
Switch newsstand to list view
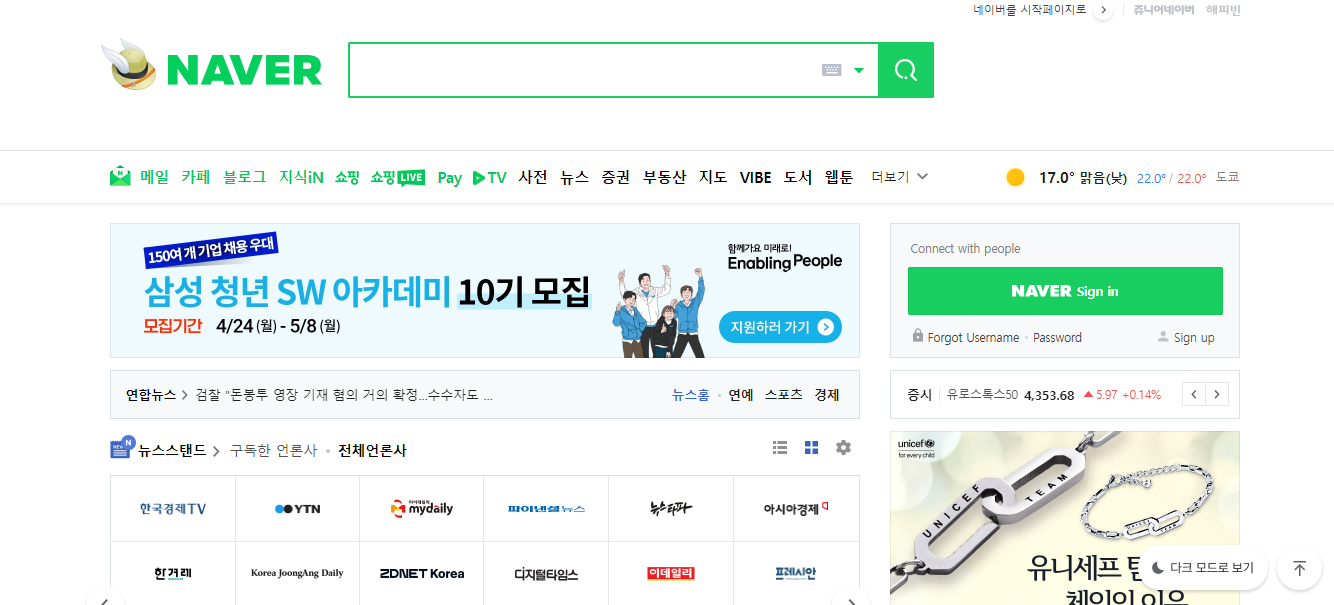point(780,447)
